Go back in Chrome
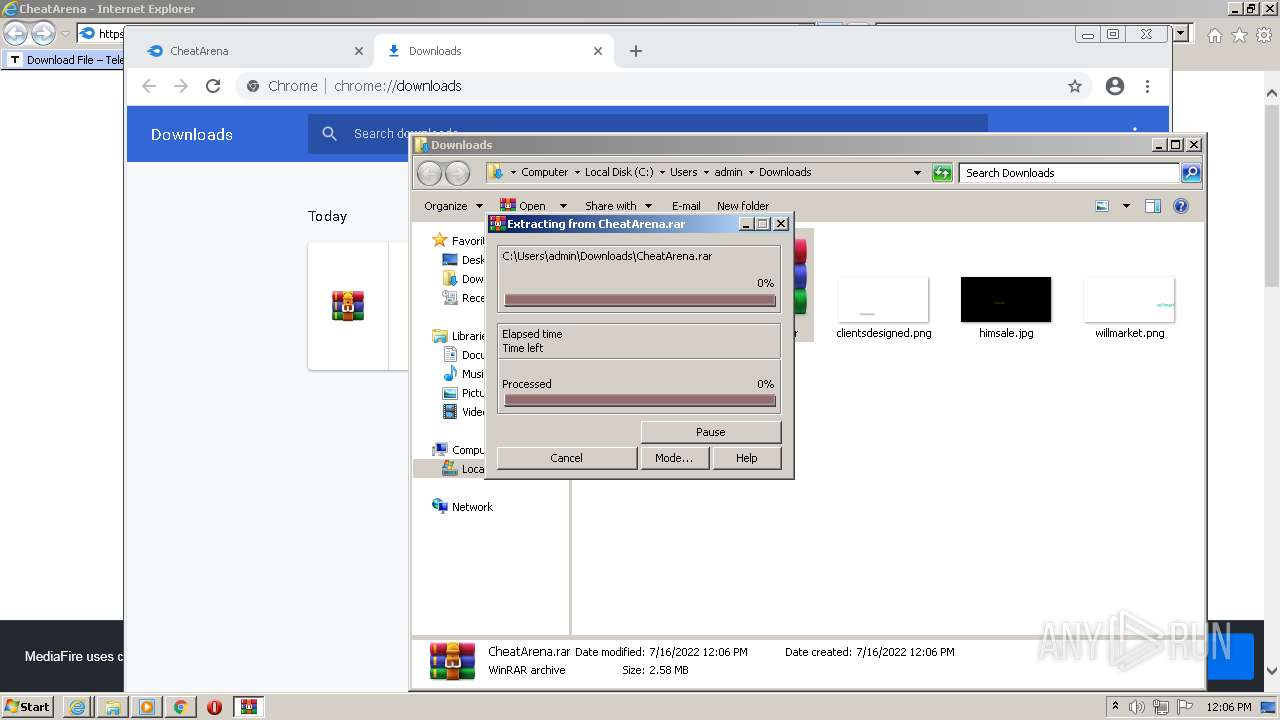1280x720 pixels. [x=149, y=86]
